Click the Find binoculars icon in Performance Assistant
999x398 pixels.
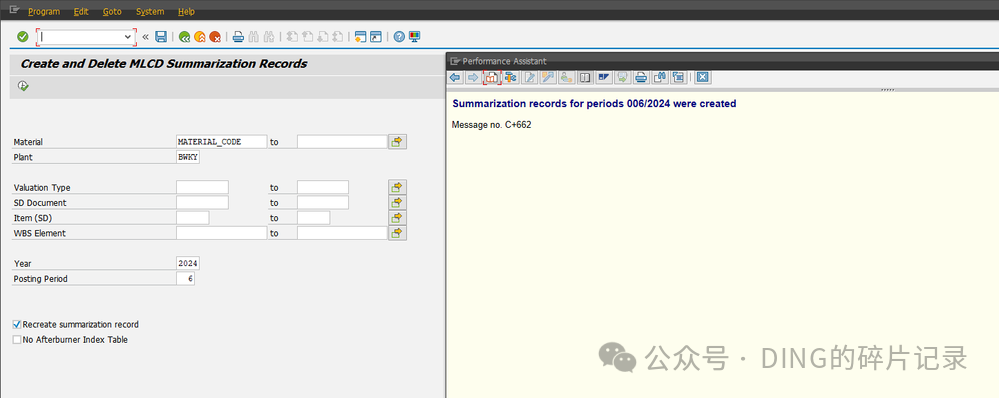coord(659,77)
